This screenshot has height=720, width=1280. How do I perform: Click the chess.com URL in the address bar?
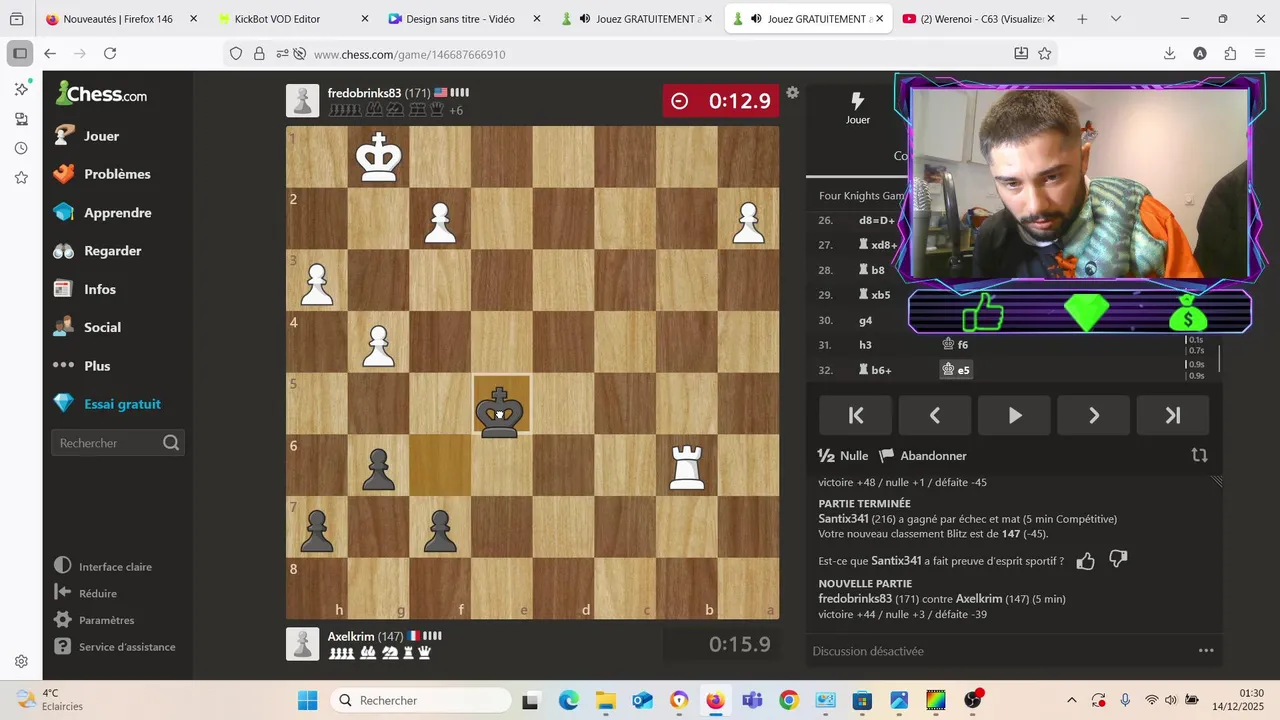pos(409,55)
